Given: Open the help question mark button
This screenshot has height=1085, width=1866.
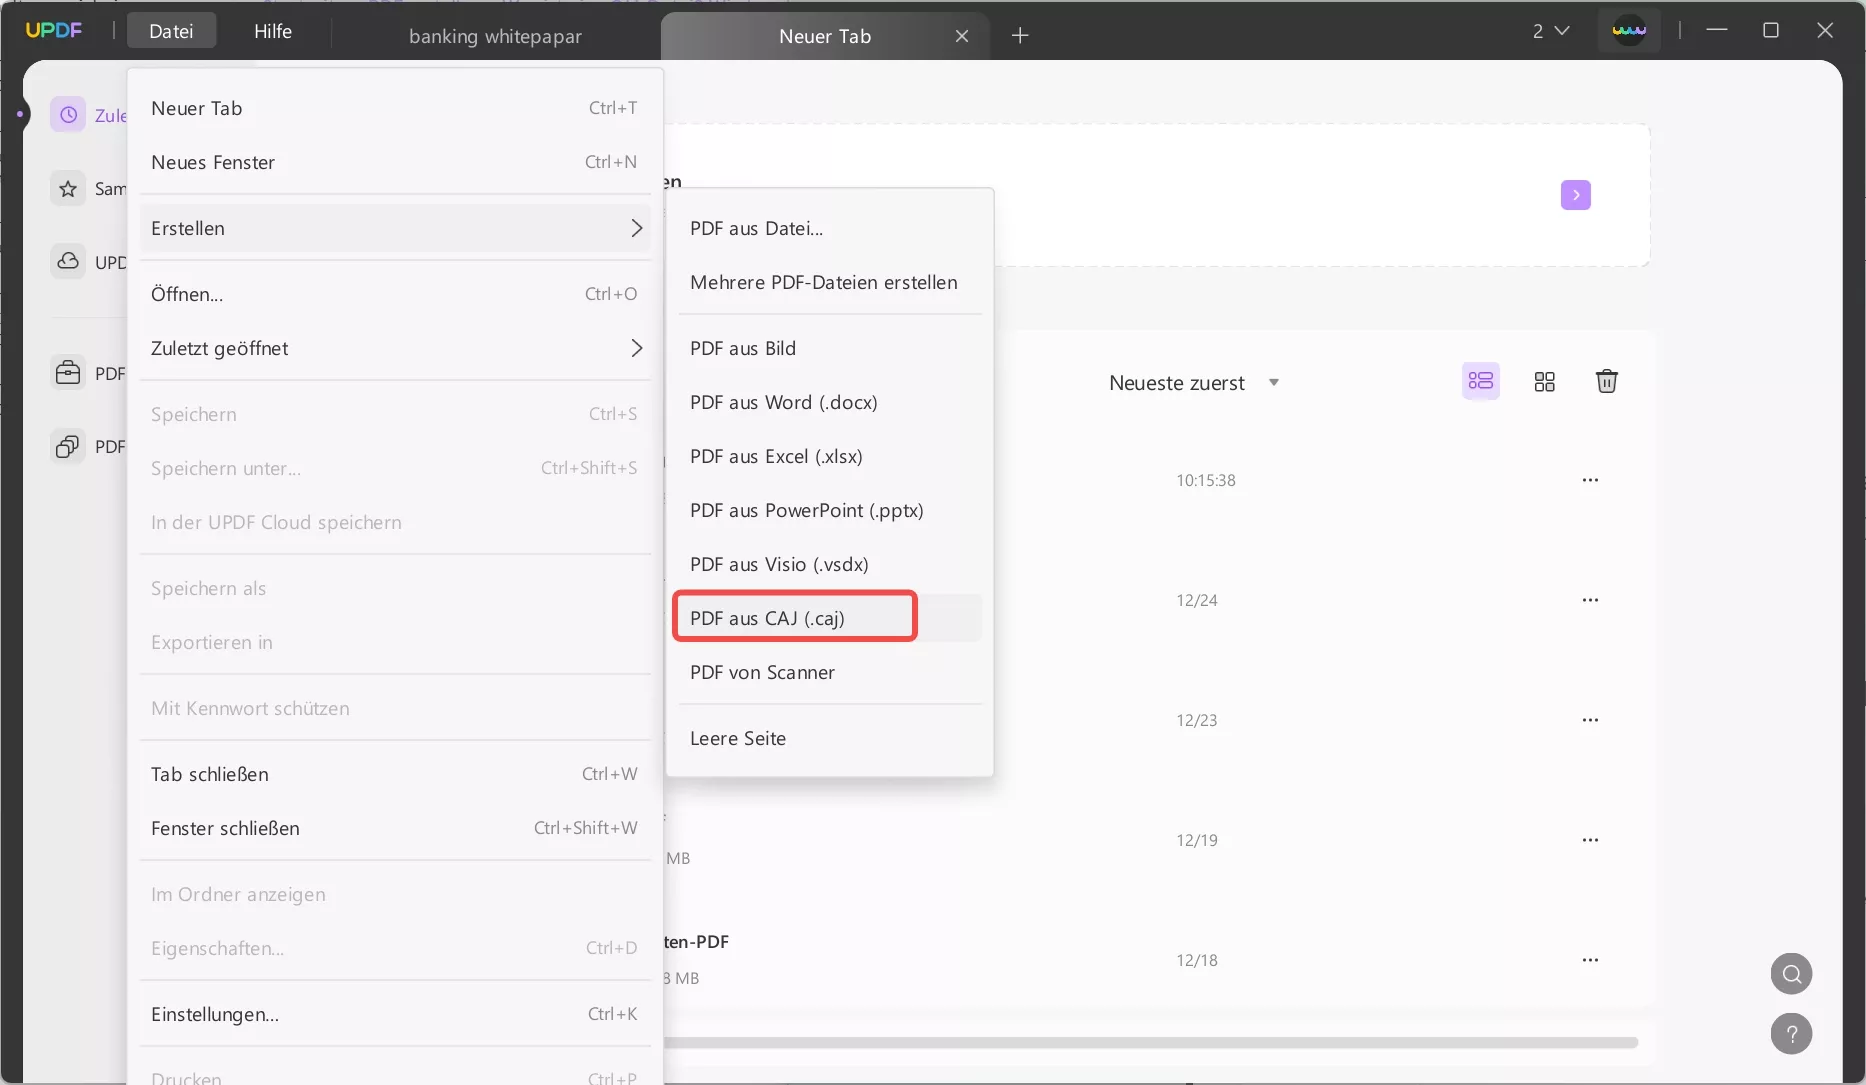Looking at the screenshot, I should point(1792,1034).
